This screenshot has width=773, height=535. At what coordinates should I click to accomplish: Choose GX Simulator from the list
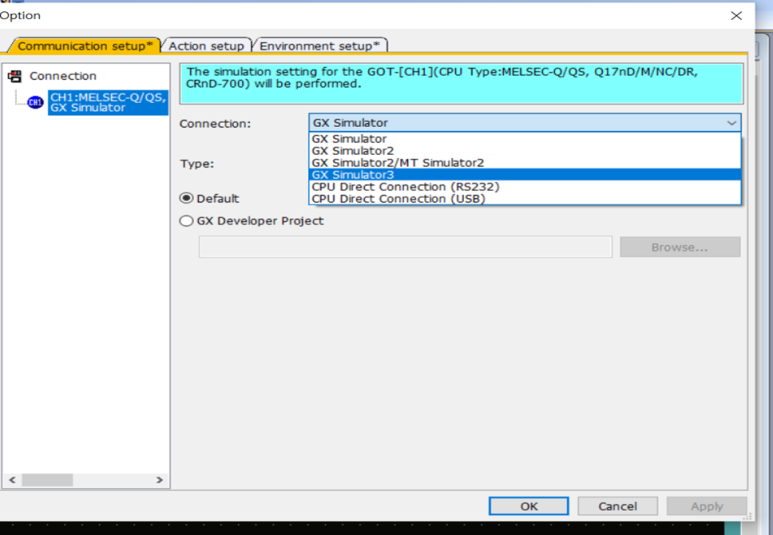pos(525,139)
